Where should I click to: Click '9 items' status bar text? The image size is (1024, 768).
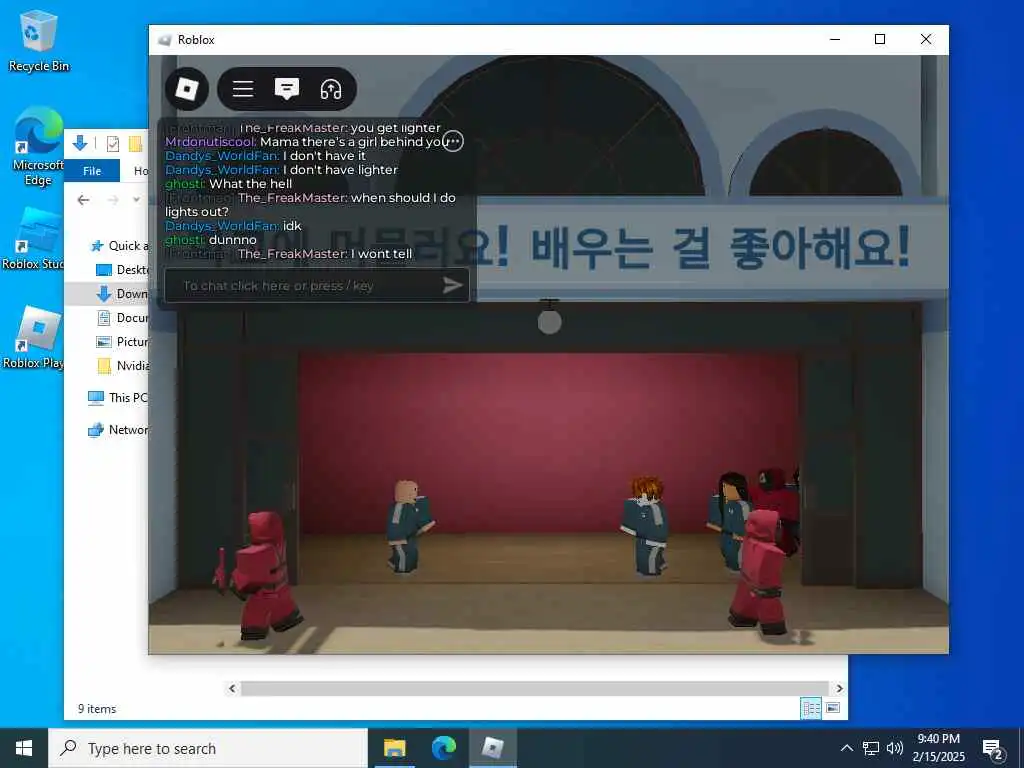coord(97,709)
